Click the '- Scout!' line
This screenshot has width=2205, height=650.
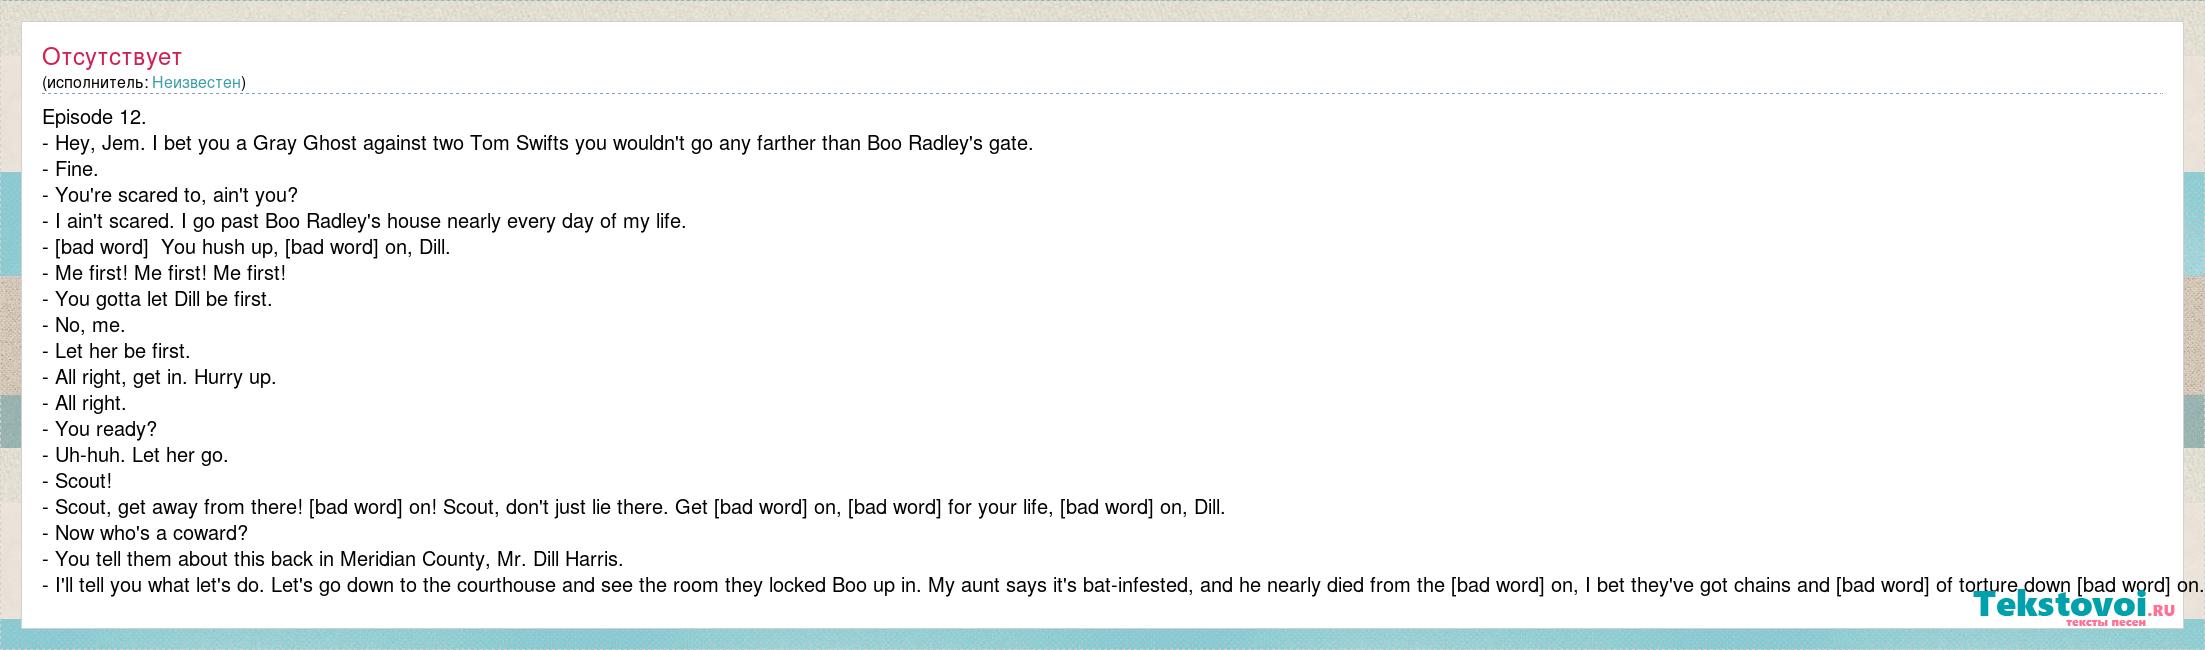tap(77, 481)
